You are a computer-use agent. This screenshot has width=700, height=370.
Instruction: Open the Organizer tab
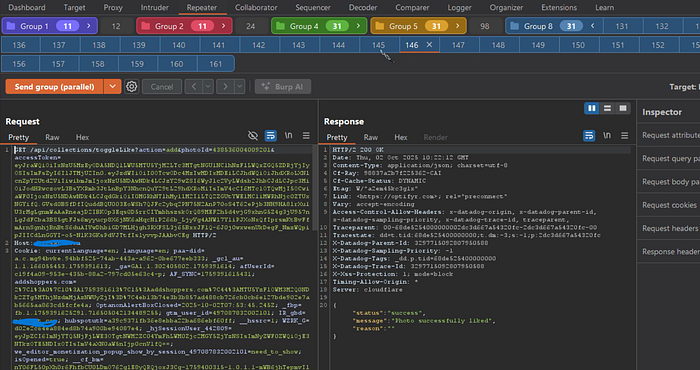pos(506,8)
